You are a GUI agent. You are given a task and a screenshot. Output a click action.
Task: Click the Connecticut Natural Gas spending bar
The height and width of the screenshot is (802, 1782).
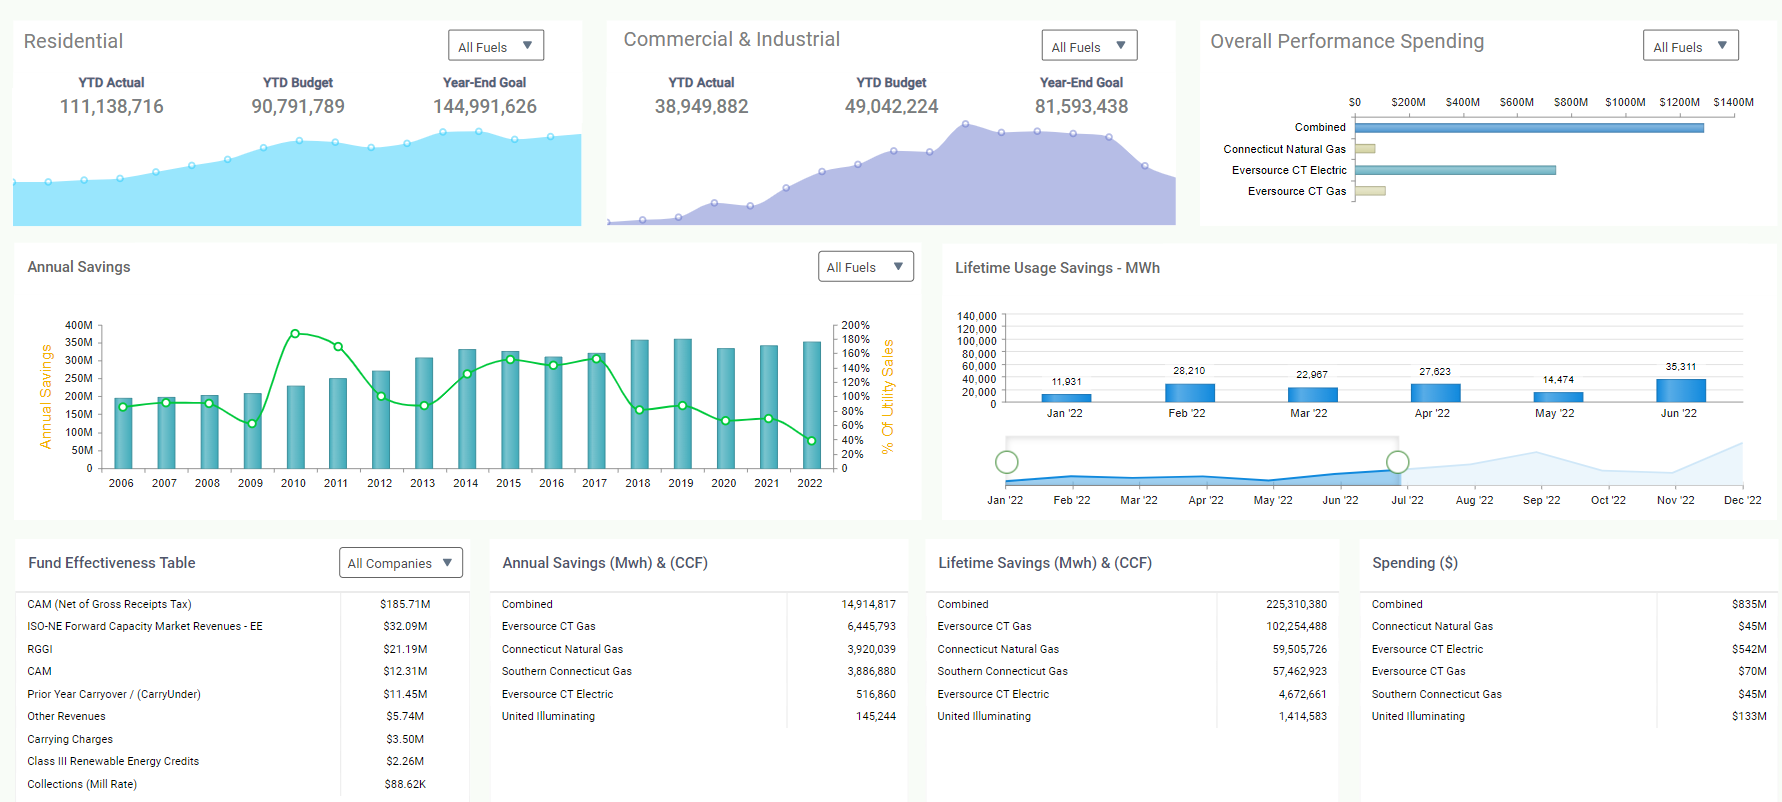click(1365, 149)
